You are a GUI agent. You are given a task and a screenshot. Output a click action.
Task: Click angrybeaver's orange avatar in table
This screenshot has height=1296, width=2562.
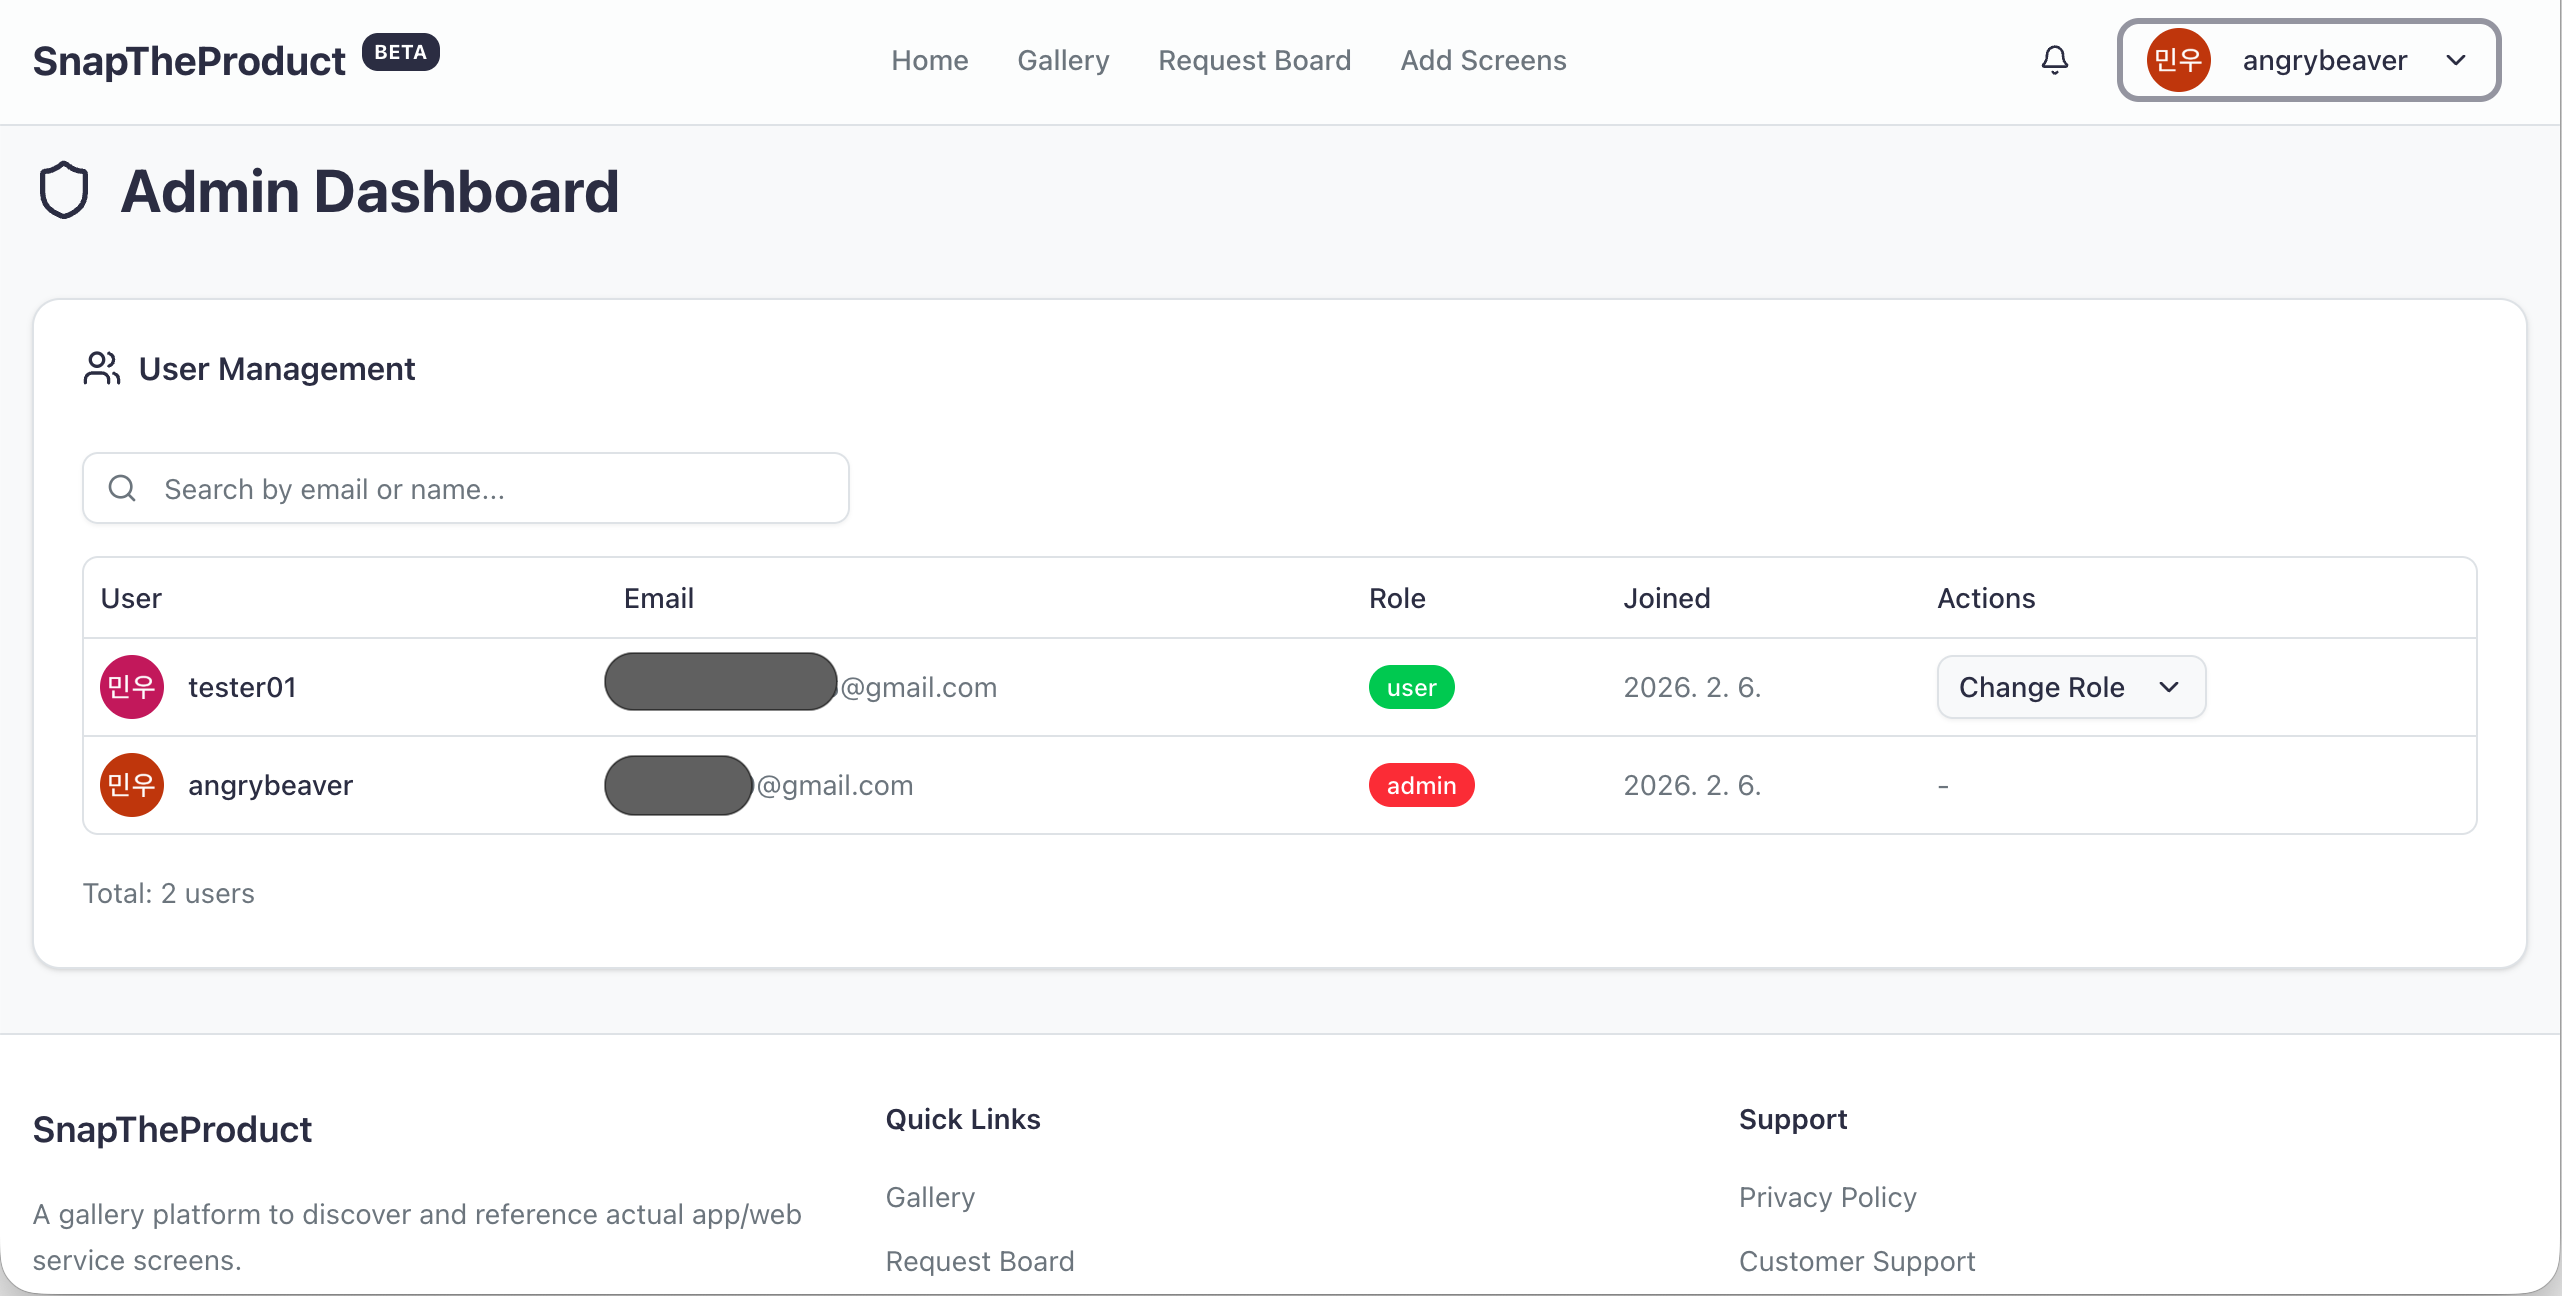(131, 785)
